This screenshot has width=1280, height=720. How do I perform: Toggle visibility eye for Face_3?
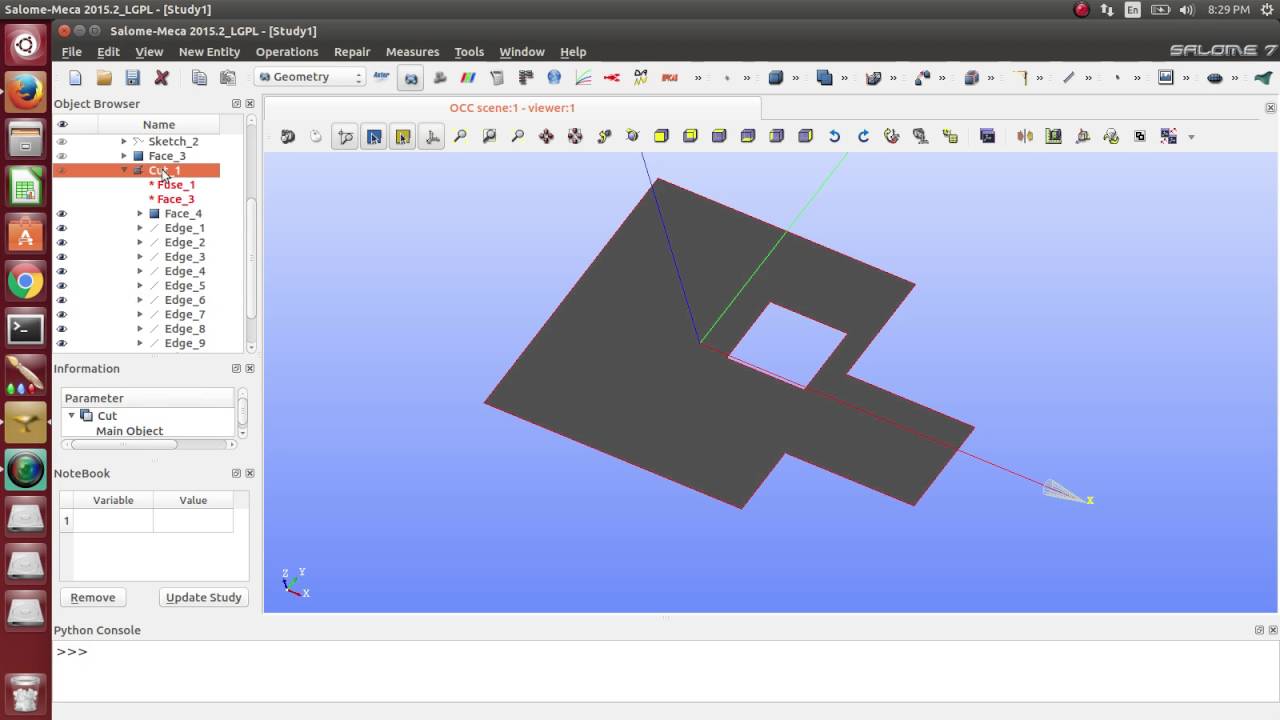(62, 156)
